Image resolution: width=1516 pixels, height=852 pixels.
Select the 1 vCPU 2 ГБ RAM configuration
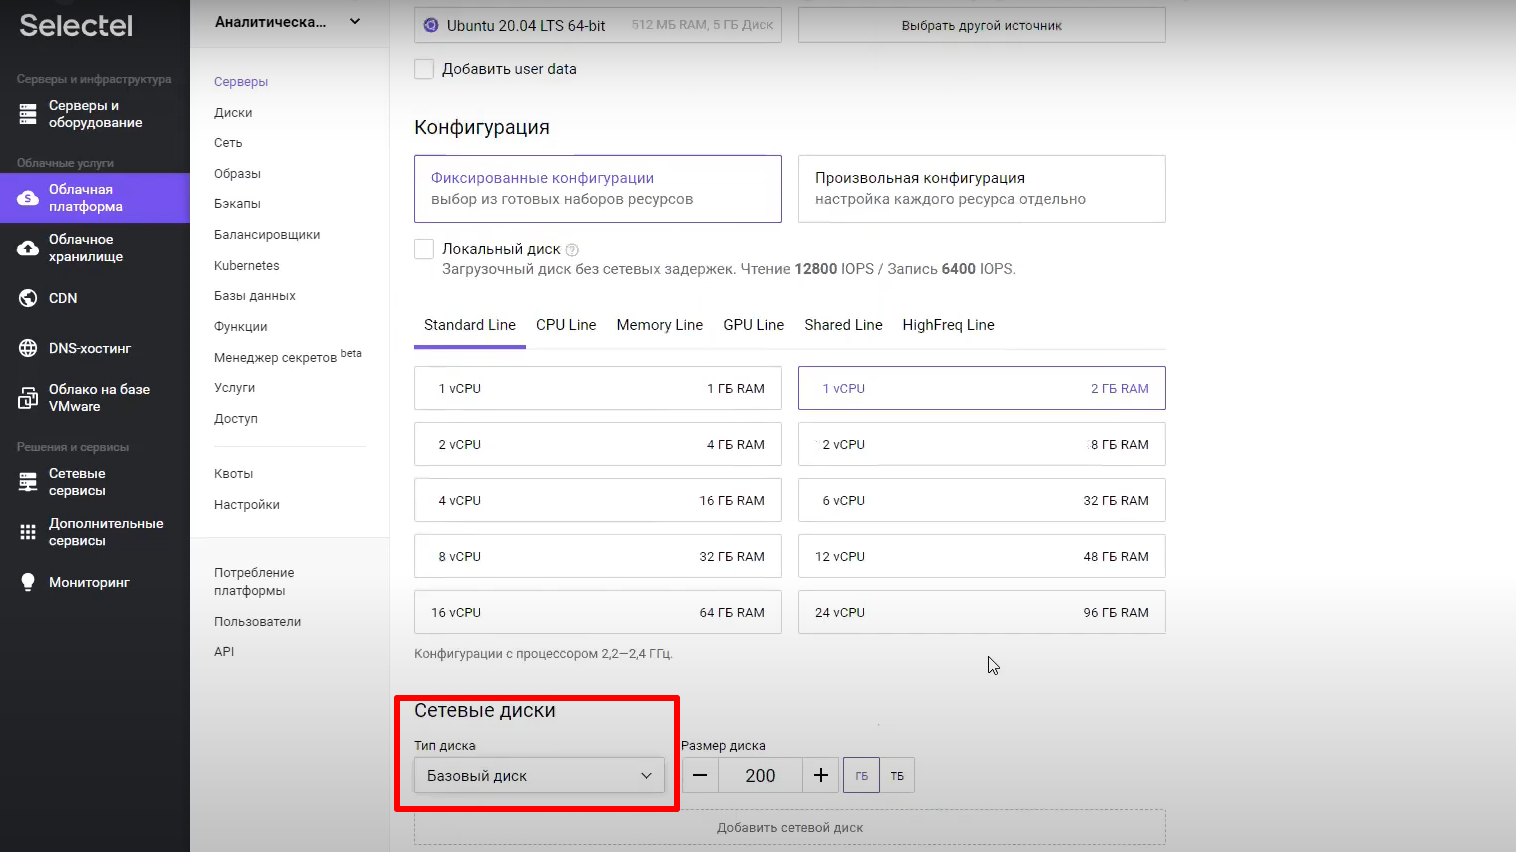(982, 388)
